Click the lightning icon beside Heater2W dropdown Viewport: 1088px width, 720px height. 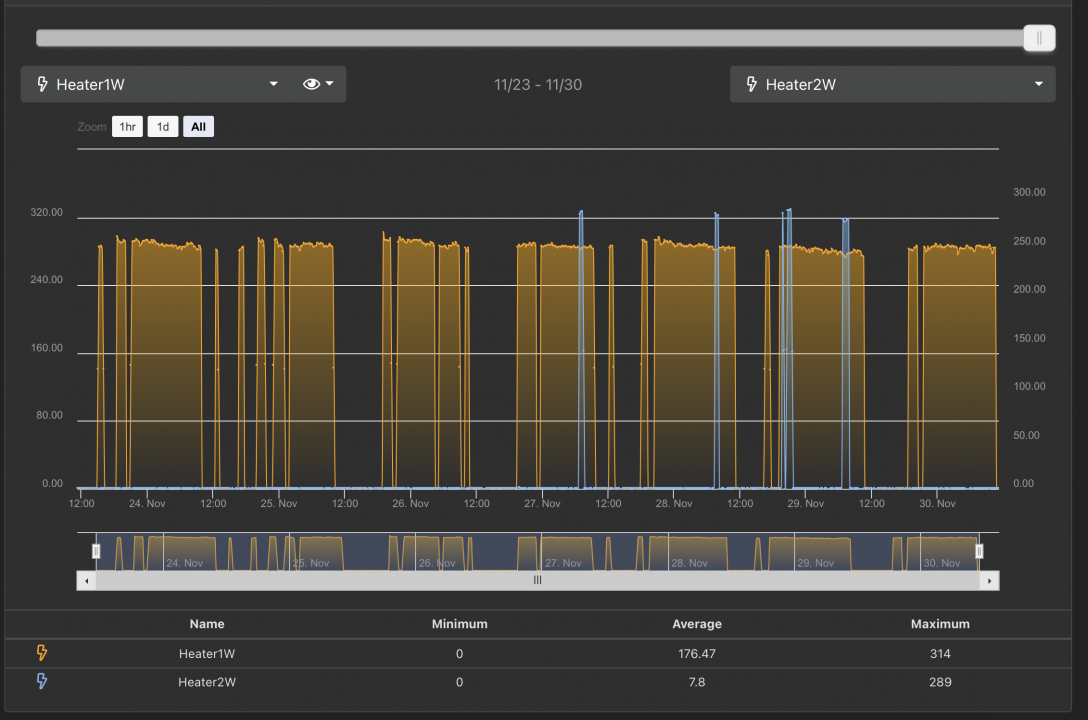[x=751, y=84]
